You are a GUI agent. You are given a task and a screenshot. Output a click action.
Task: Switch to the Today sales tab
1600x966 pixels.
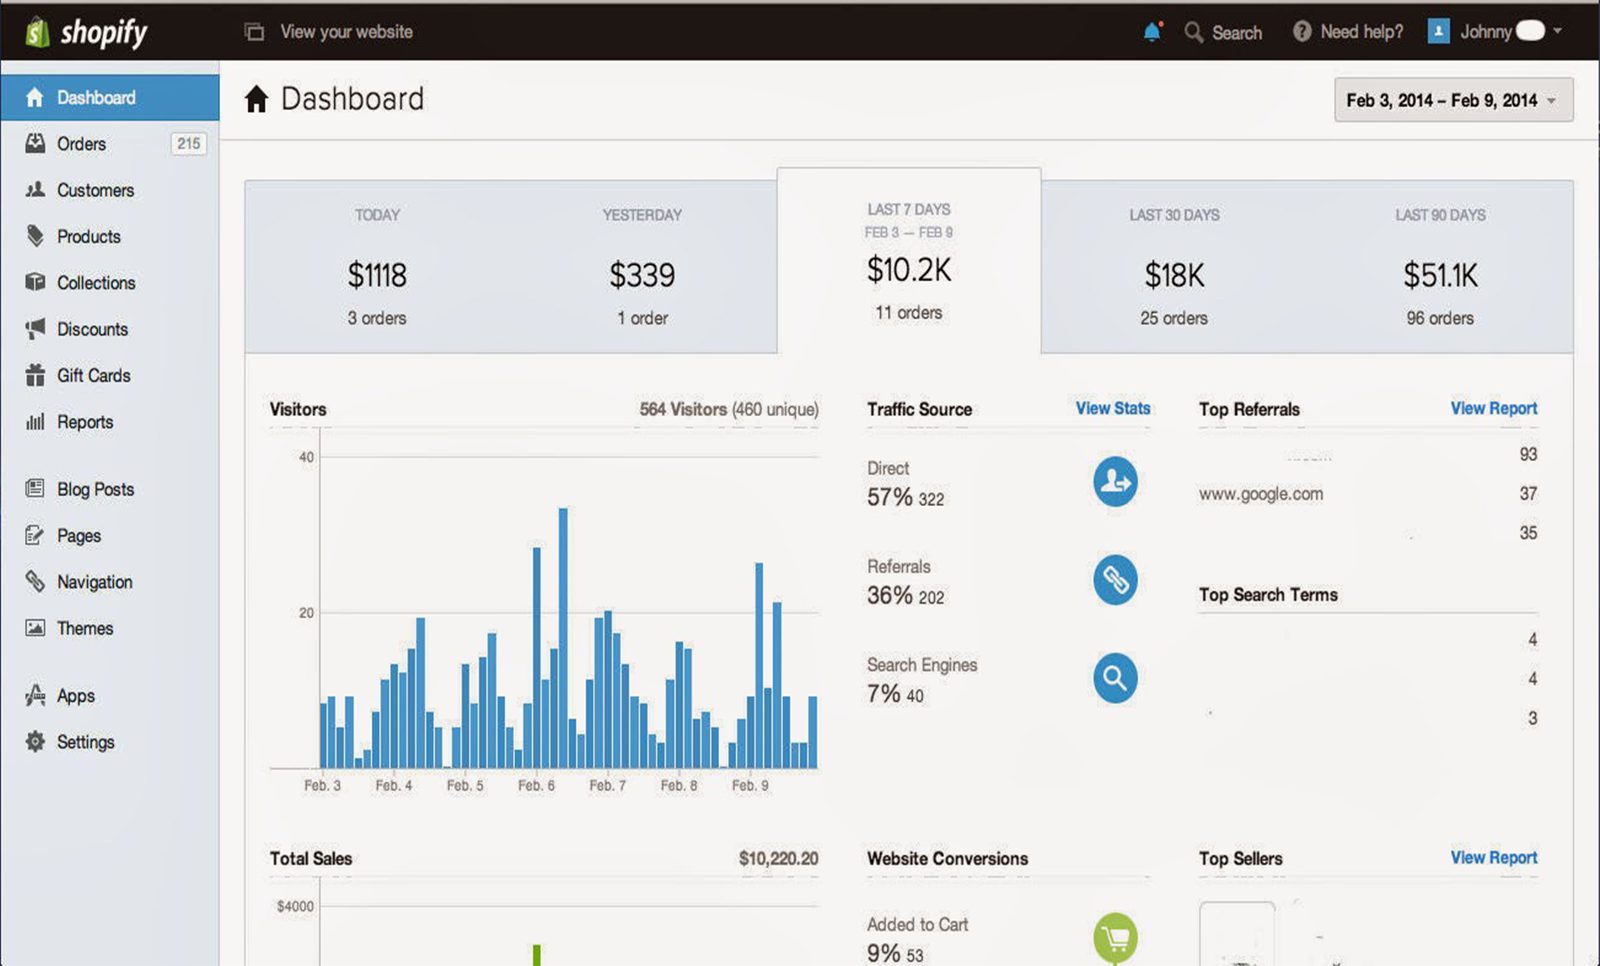click(x=377, y=266)
